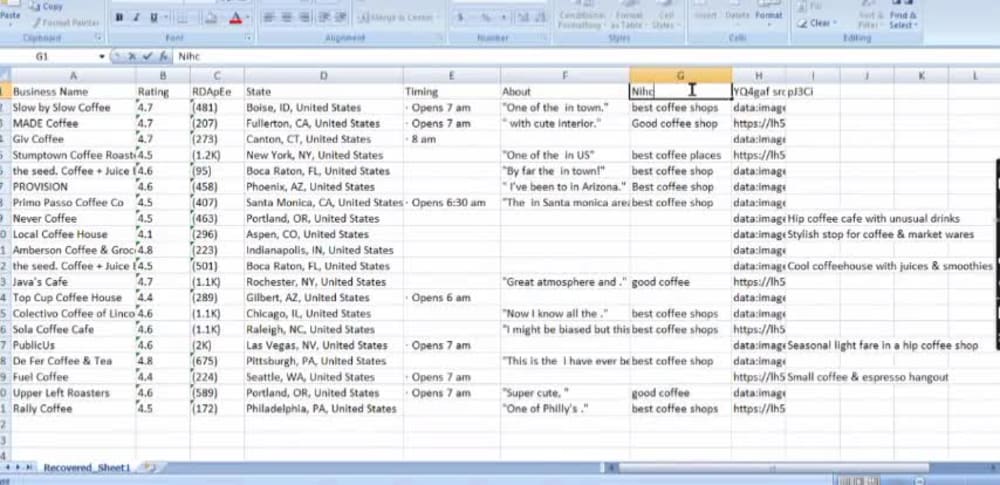Open underline style dropdown arrow
The image size is (1000, 485).
166,18
